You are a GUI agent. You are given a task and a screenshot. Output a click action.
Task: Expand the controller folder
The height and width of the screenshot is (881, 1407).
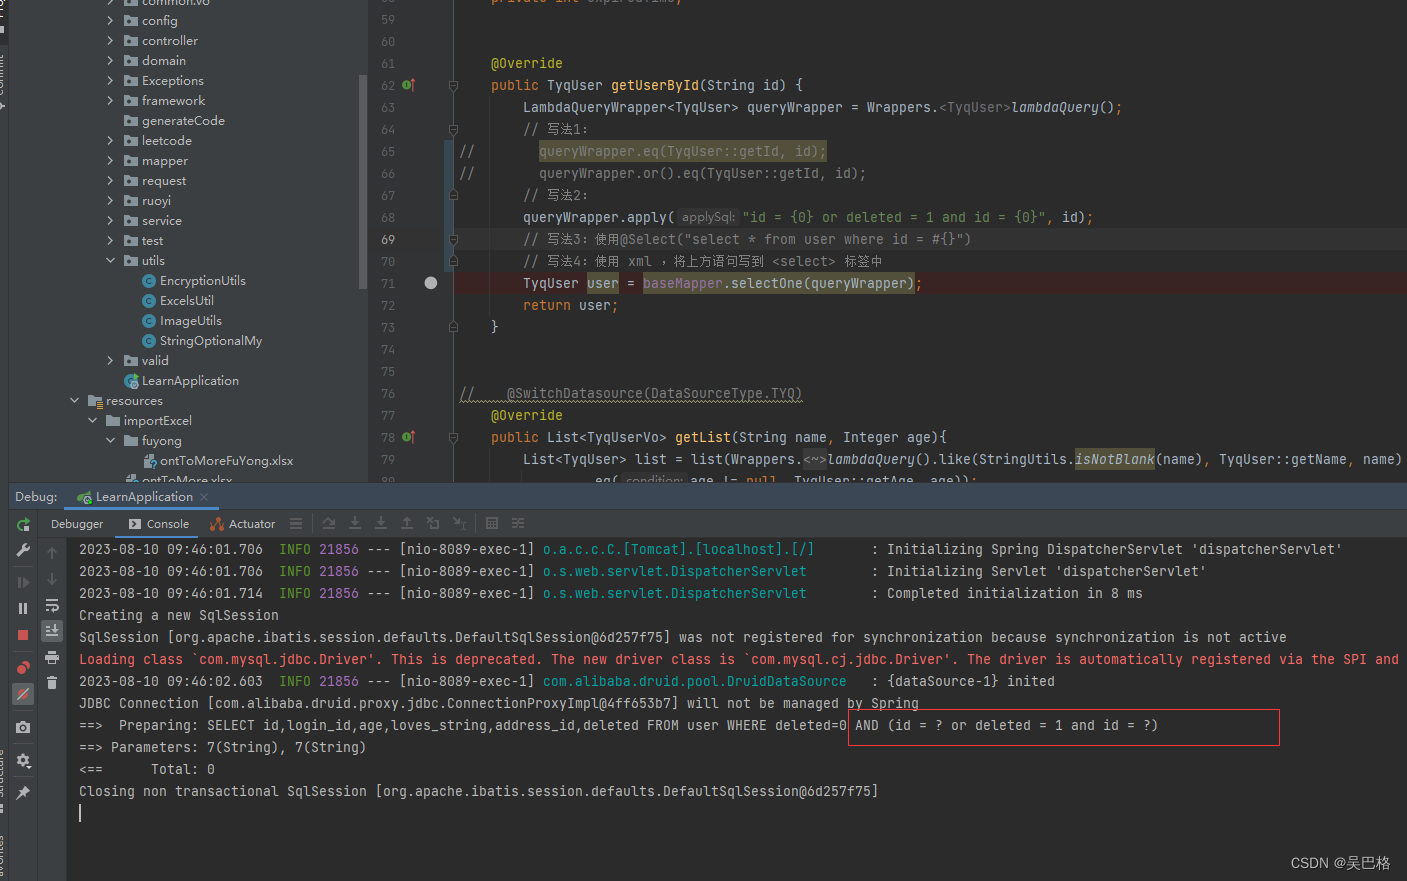[x=110, y=41]
